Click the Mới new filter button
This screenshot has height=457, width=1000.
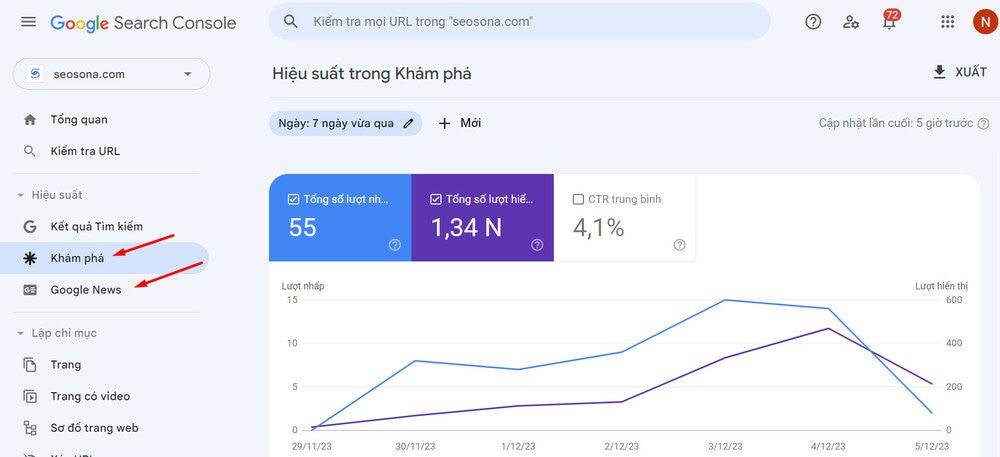pyautogui.click(x=460, y=124)
